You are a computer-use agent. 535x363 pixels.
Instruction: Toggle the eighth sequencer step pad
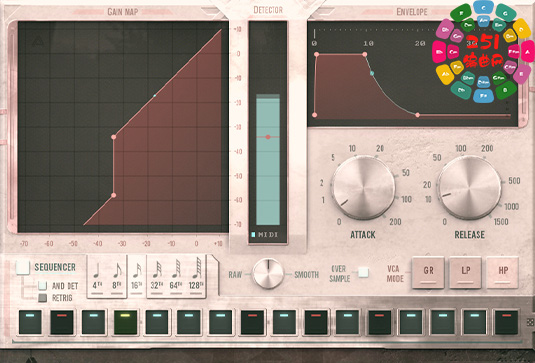point(252,322)
